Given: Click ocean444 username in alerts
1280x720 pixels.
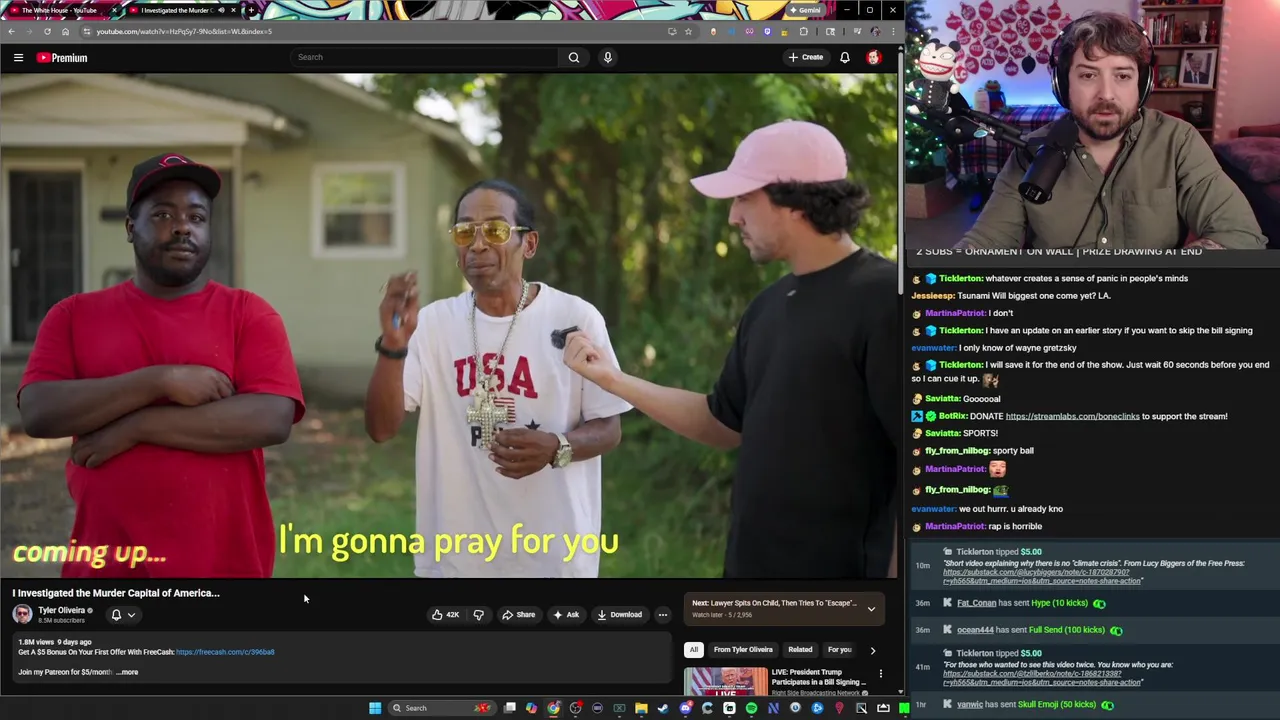Looking at the screenshot, I should click(x=975, y=630).
